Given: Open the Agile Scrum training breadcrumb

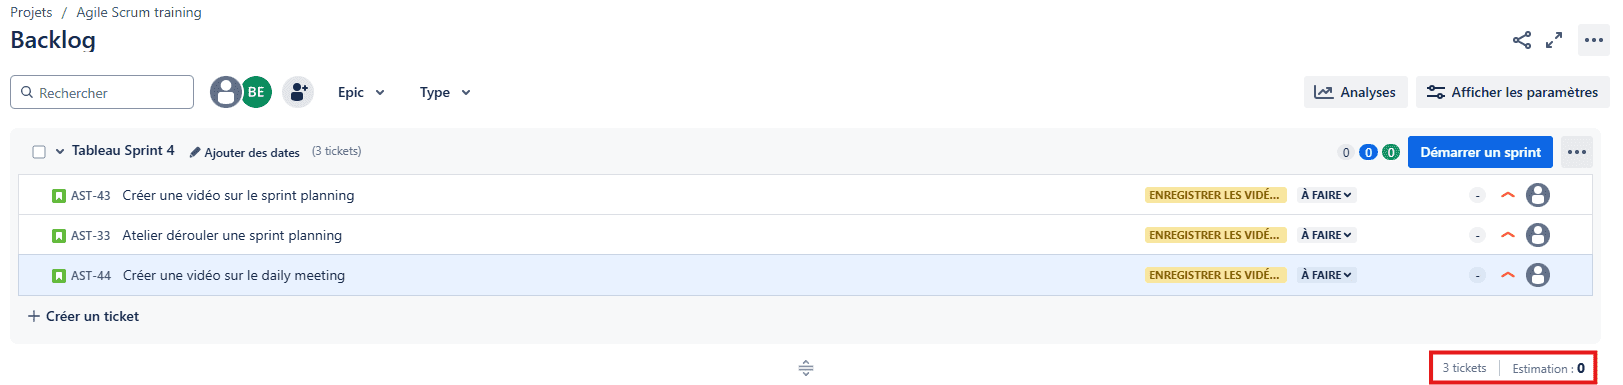Looking at the screenshot, I should coord(139,12).
